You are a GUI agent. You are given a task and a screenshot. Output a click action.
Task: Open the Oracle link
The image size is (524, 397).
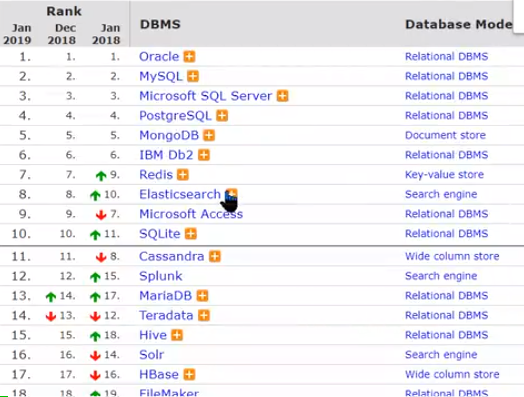pos(159,56)
